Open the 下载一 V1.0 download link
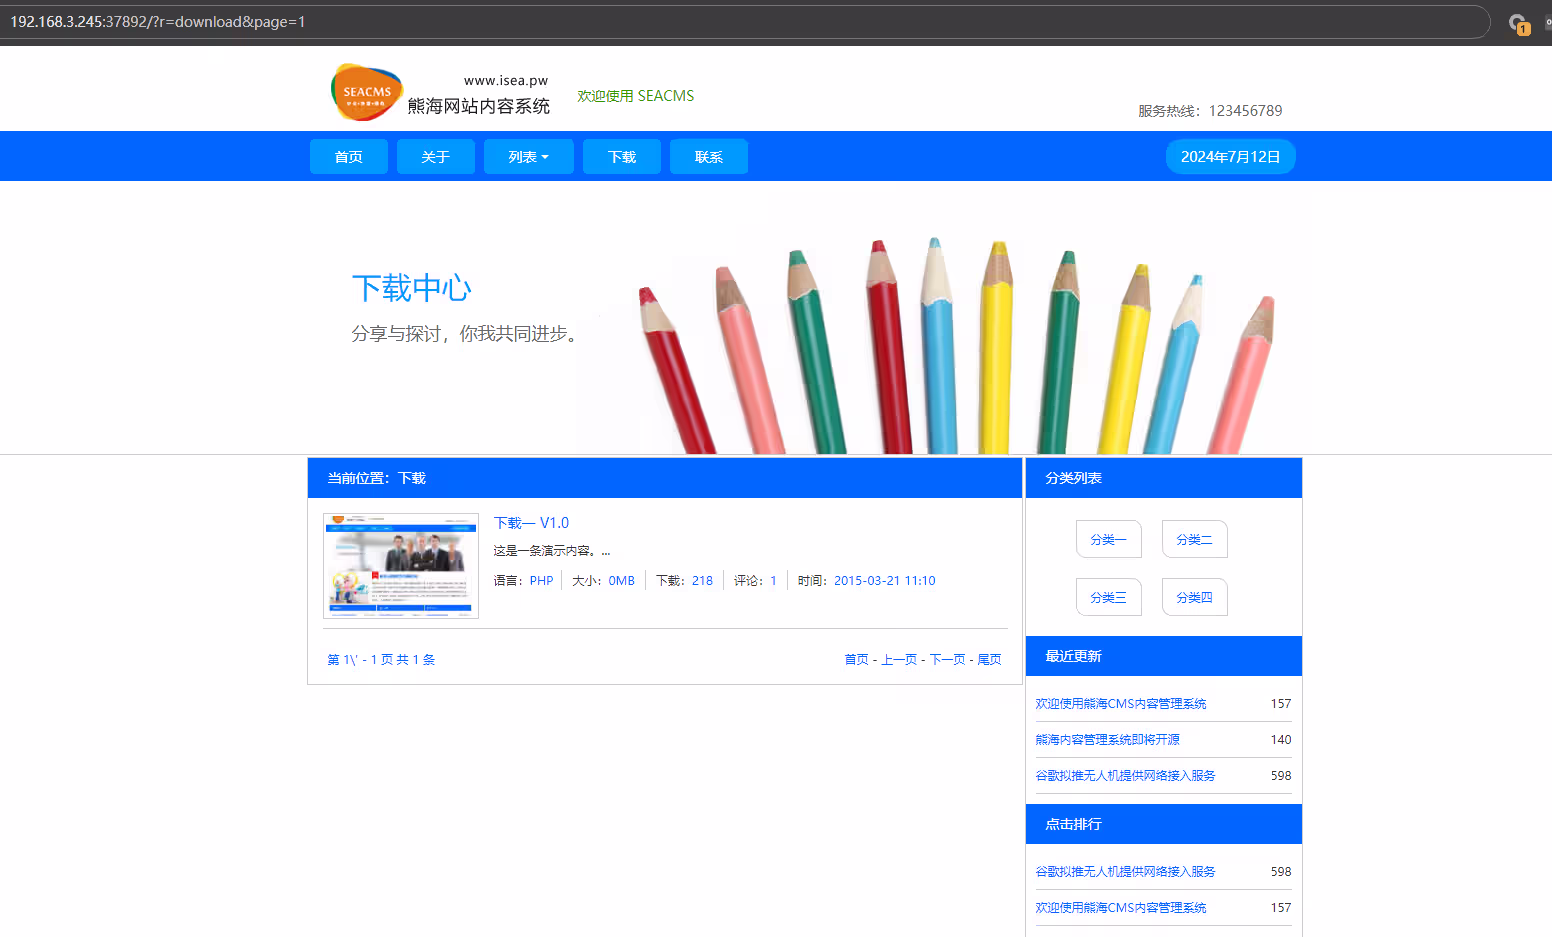The width and height of the screenshot is (1552, 937). tap(531, 523)
